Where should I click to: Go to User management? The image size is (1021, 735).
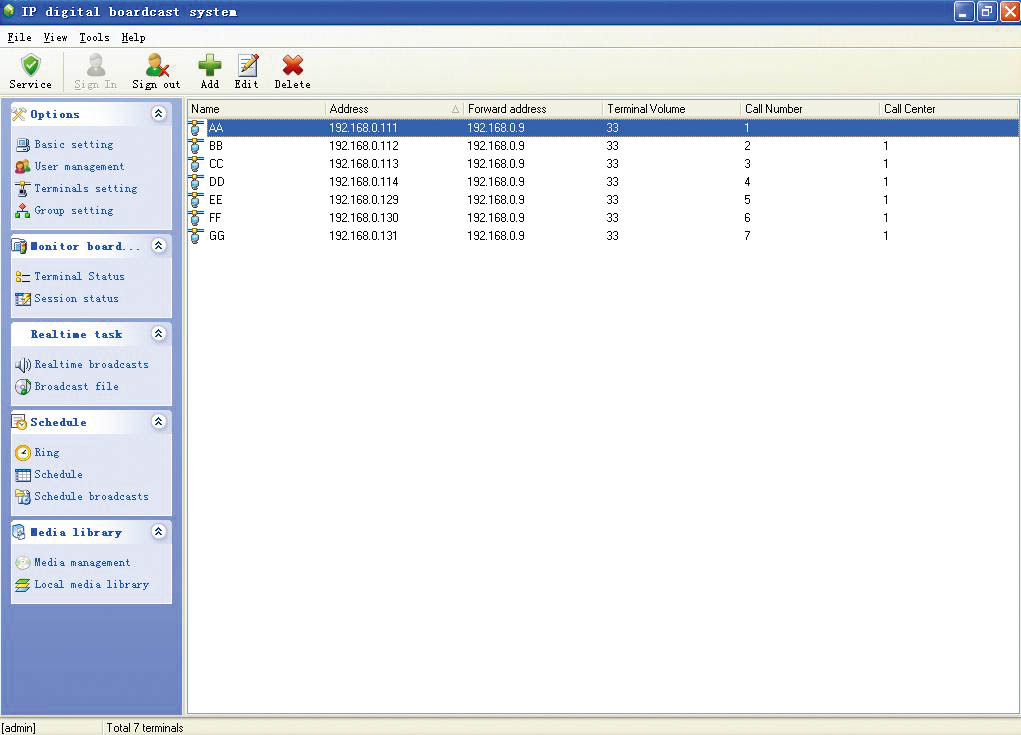pos(79,167)
